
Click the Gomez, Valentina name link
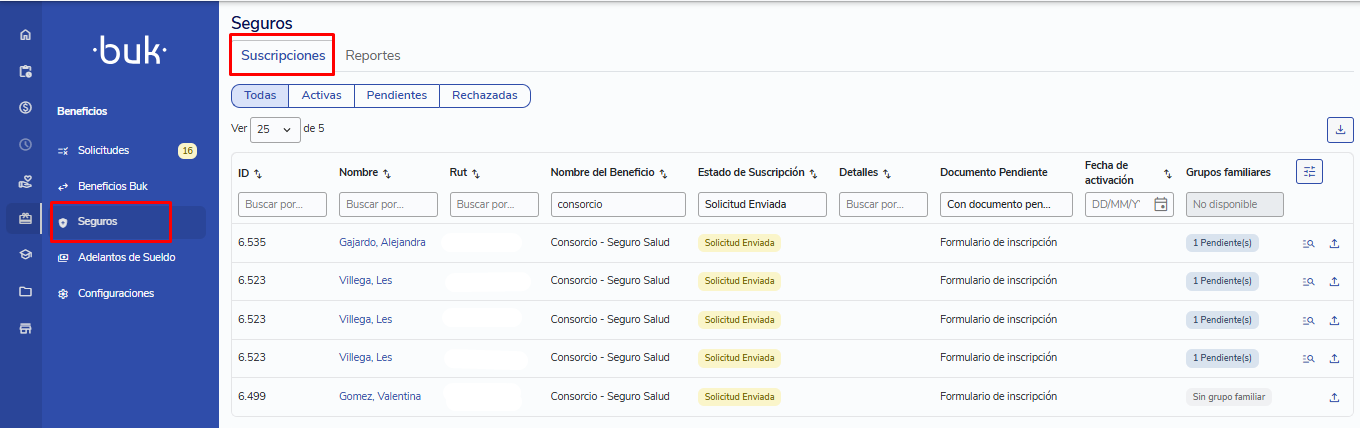tap(380, 397)
